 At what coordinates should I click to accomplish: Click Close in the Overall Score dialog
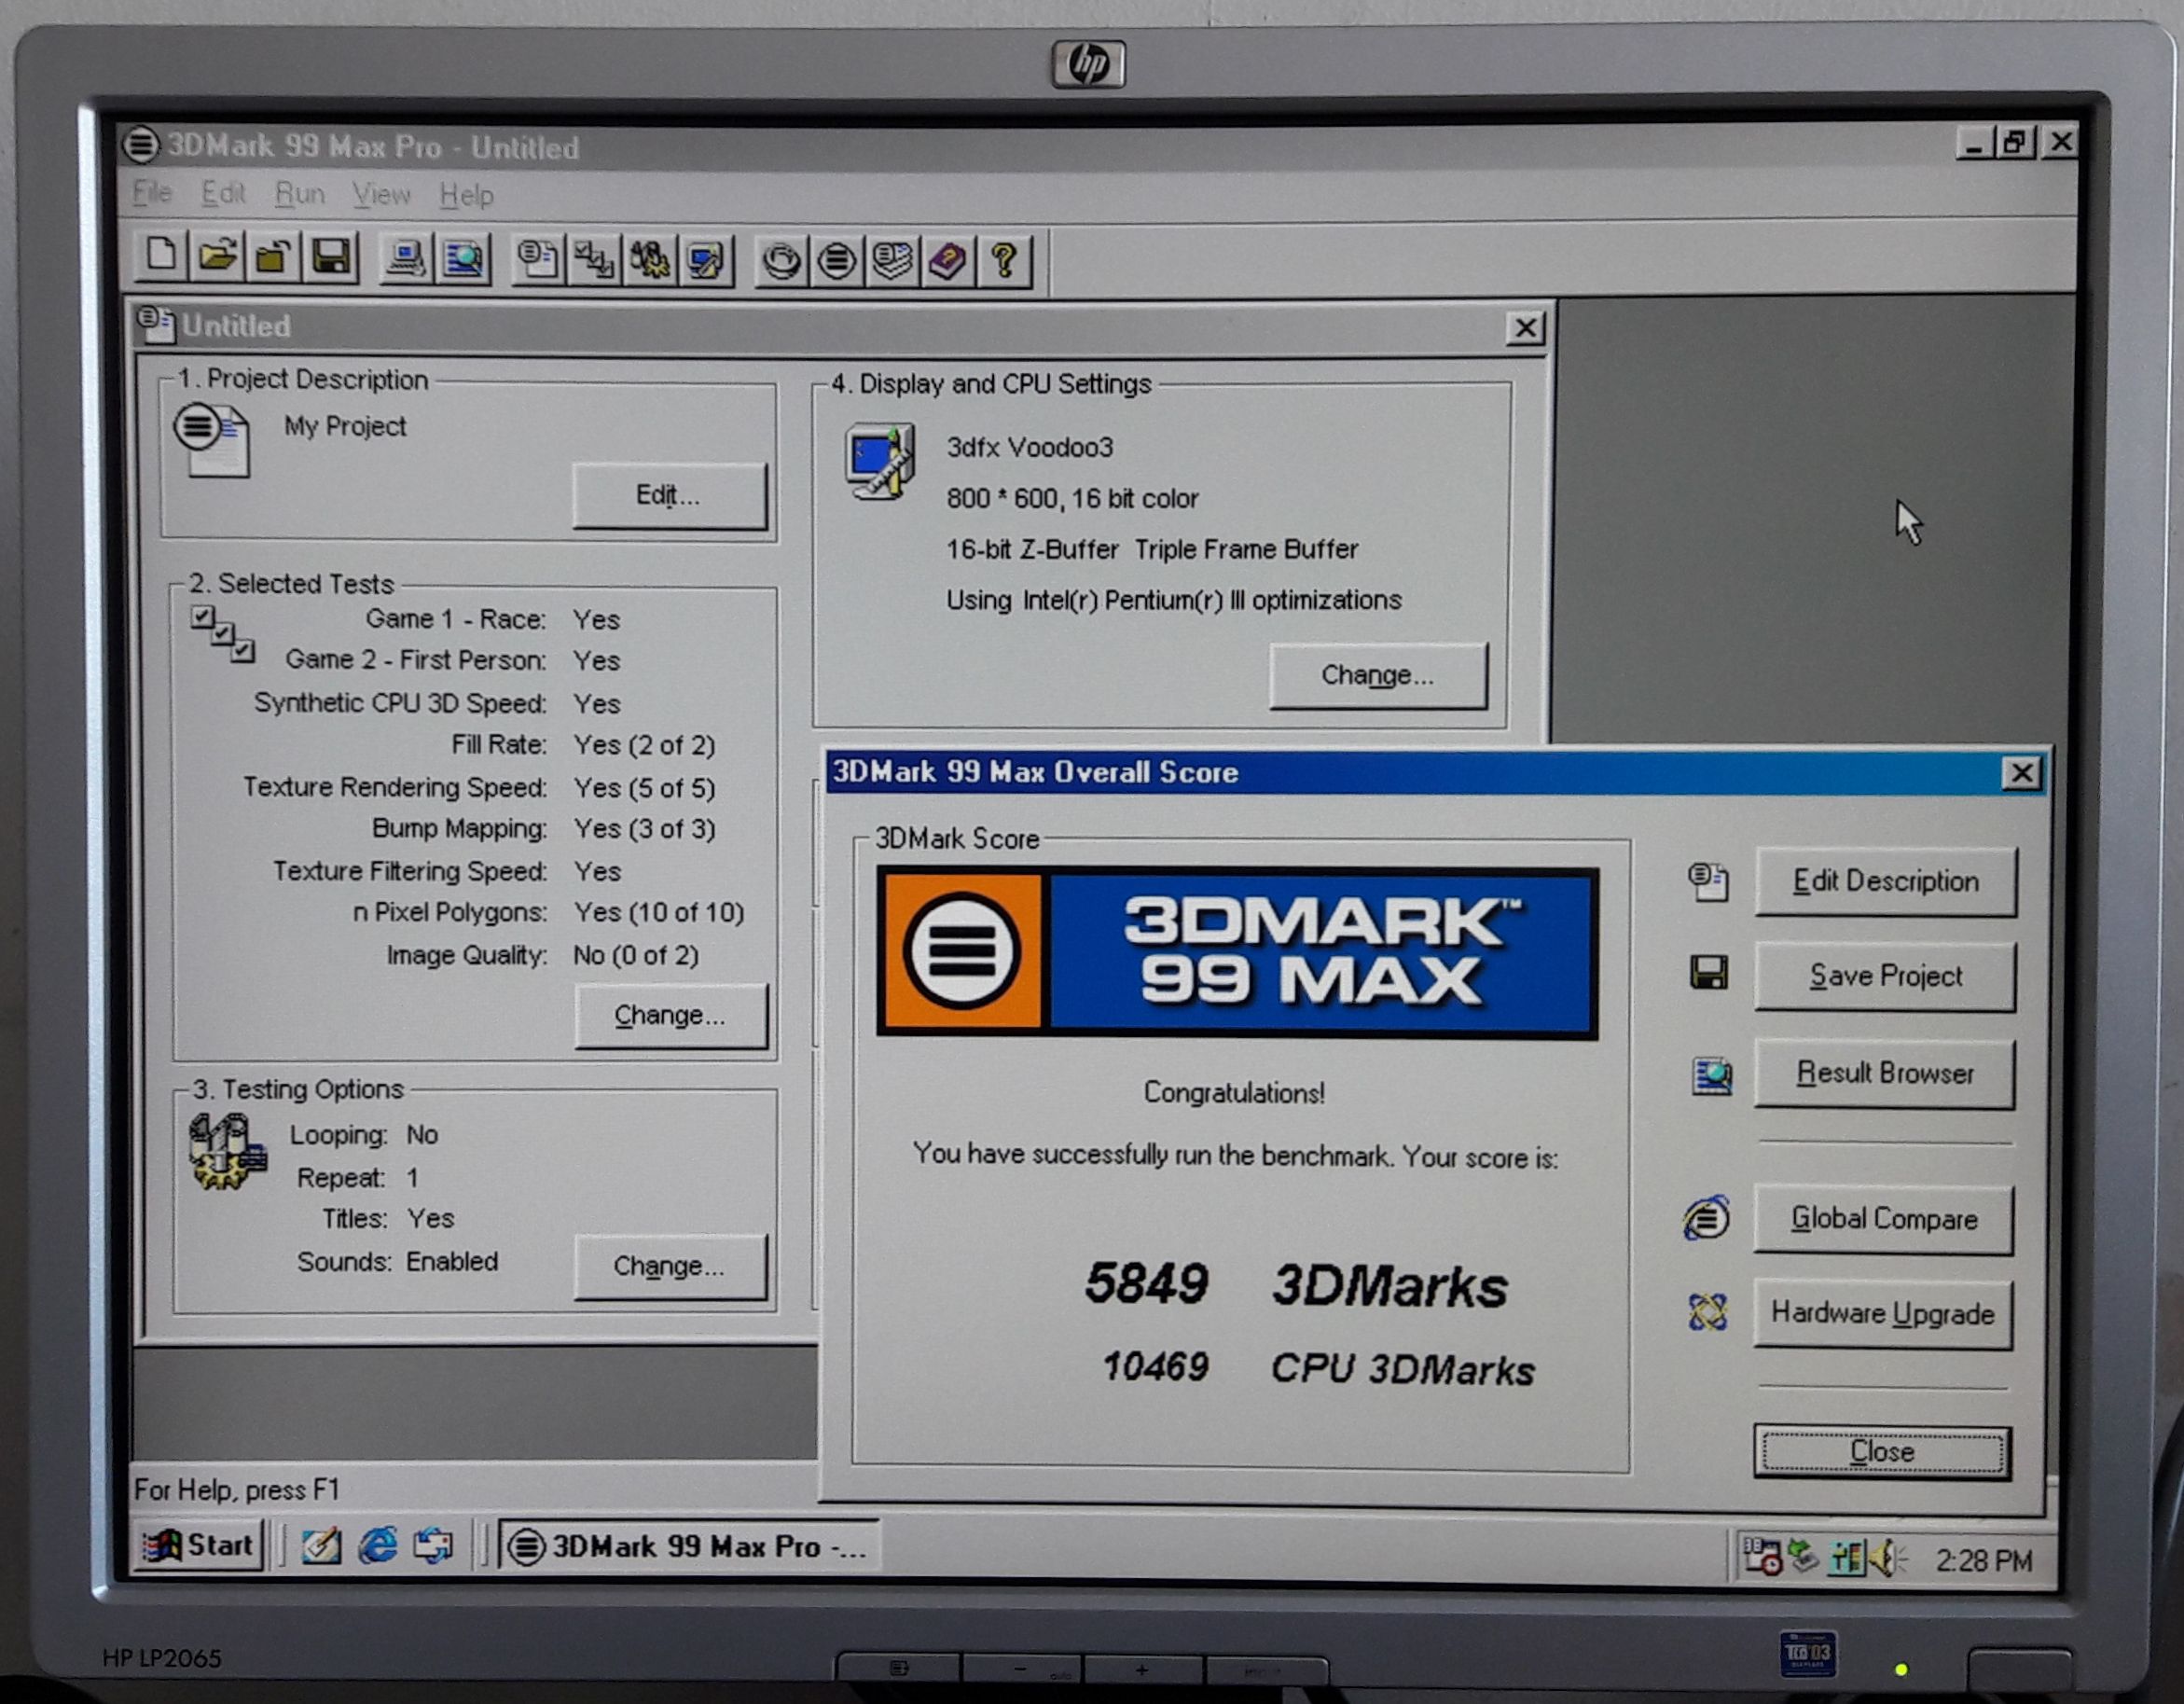click(1882, 1452)
